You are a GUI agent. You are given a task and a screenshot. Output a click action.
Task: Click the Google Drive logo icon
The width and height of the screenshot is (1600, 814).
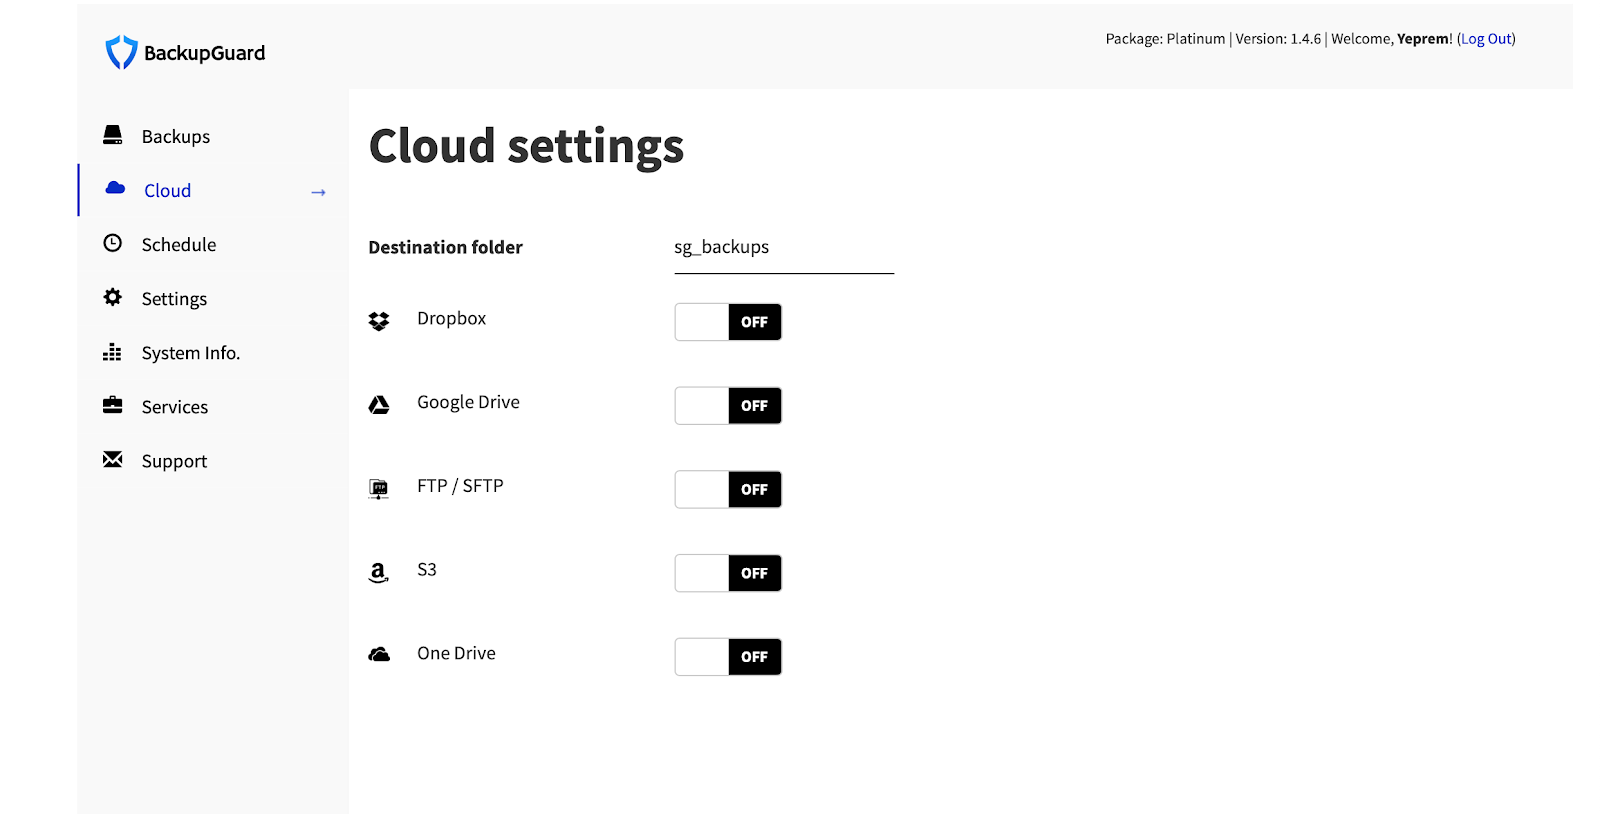[379, 405]
